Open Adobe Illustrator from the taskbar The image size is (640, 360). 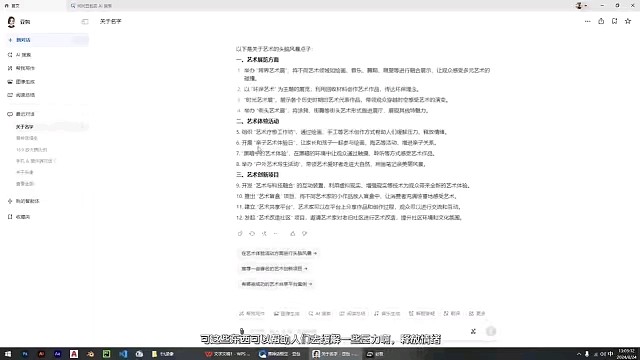pos(41,354)
